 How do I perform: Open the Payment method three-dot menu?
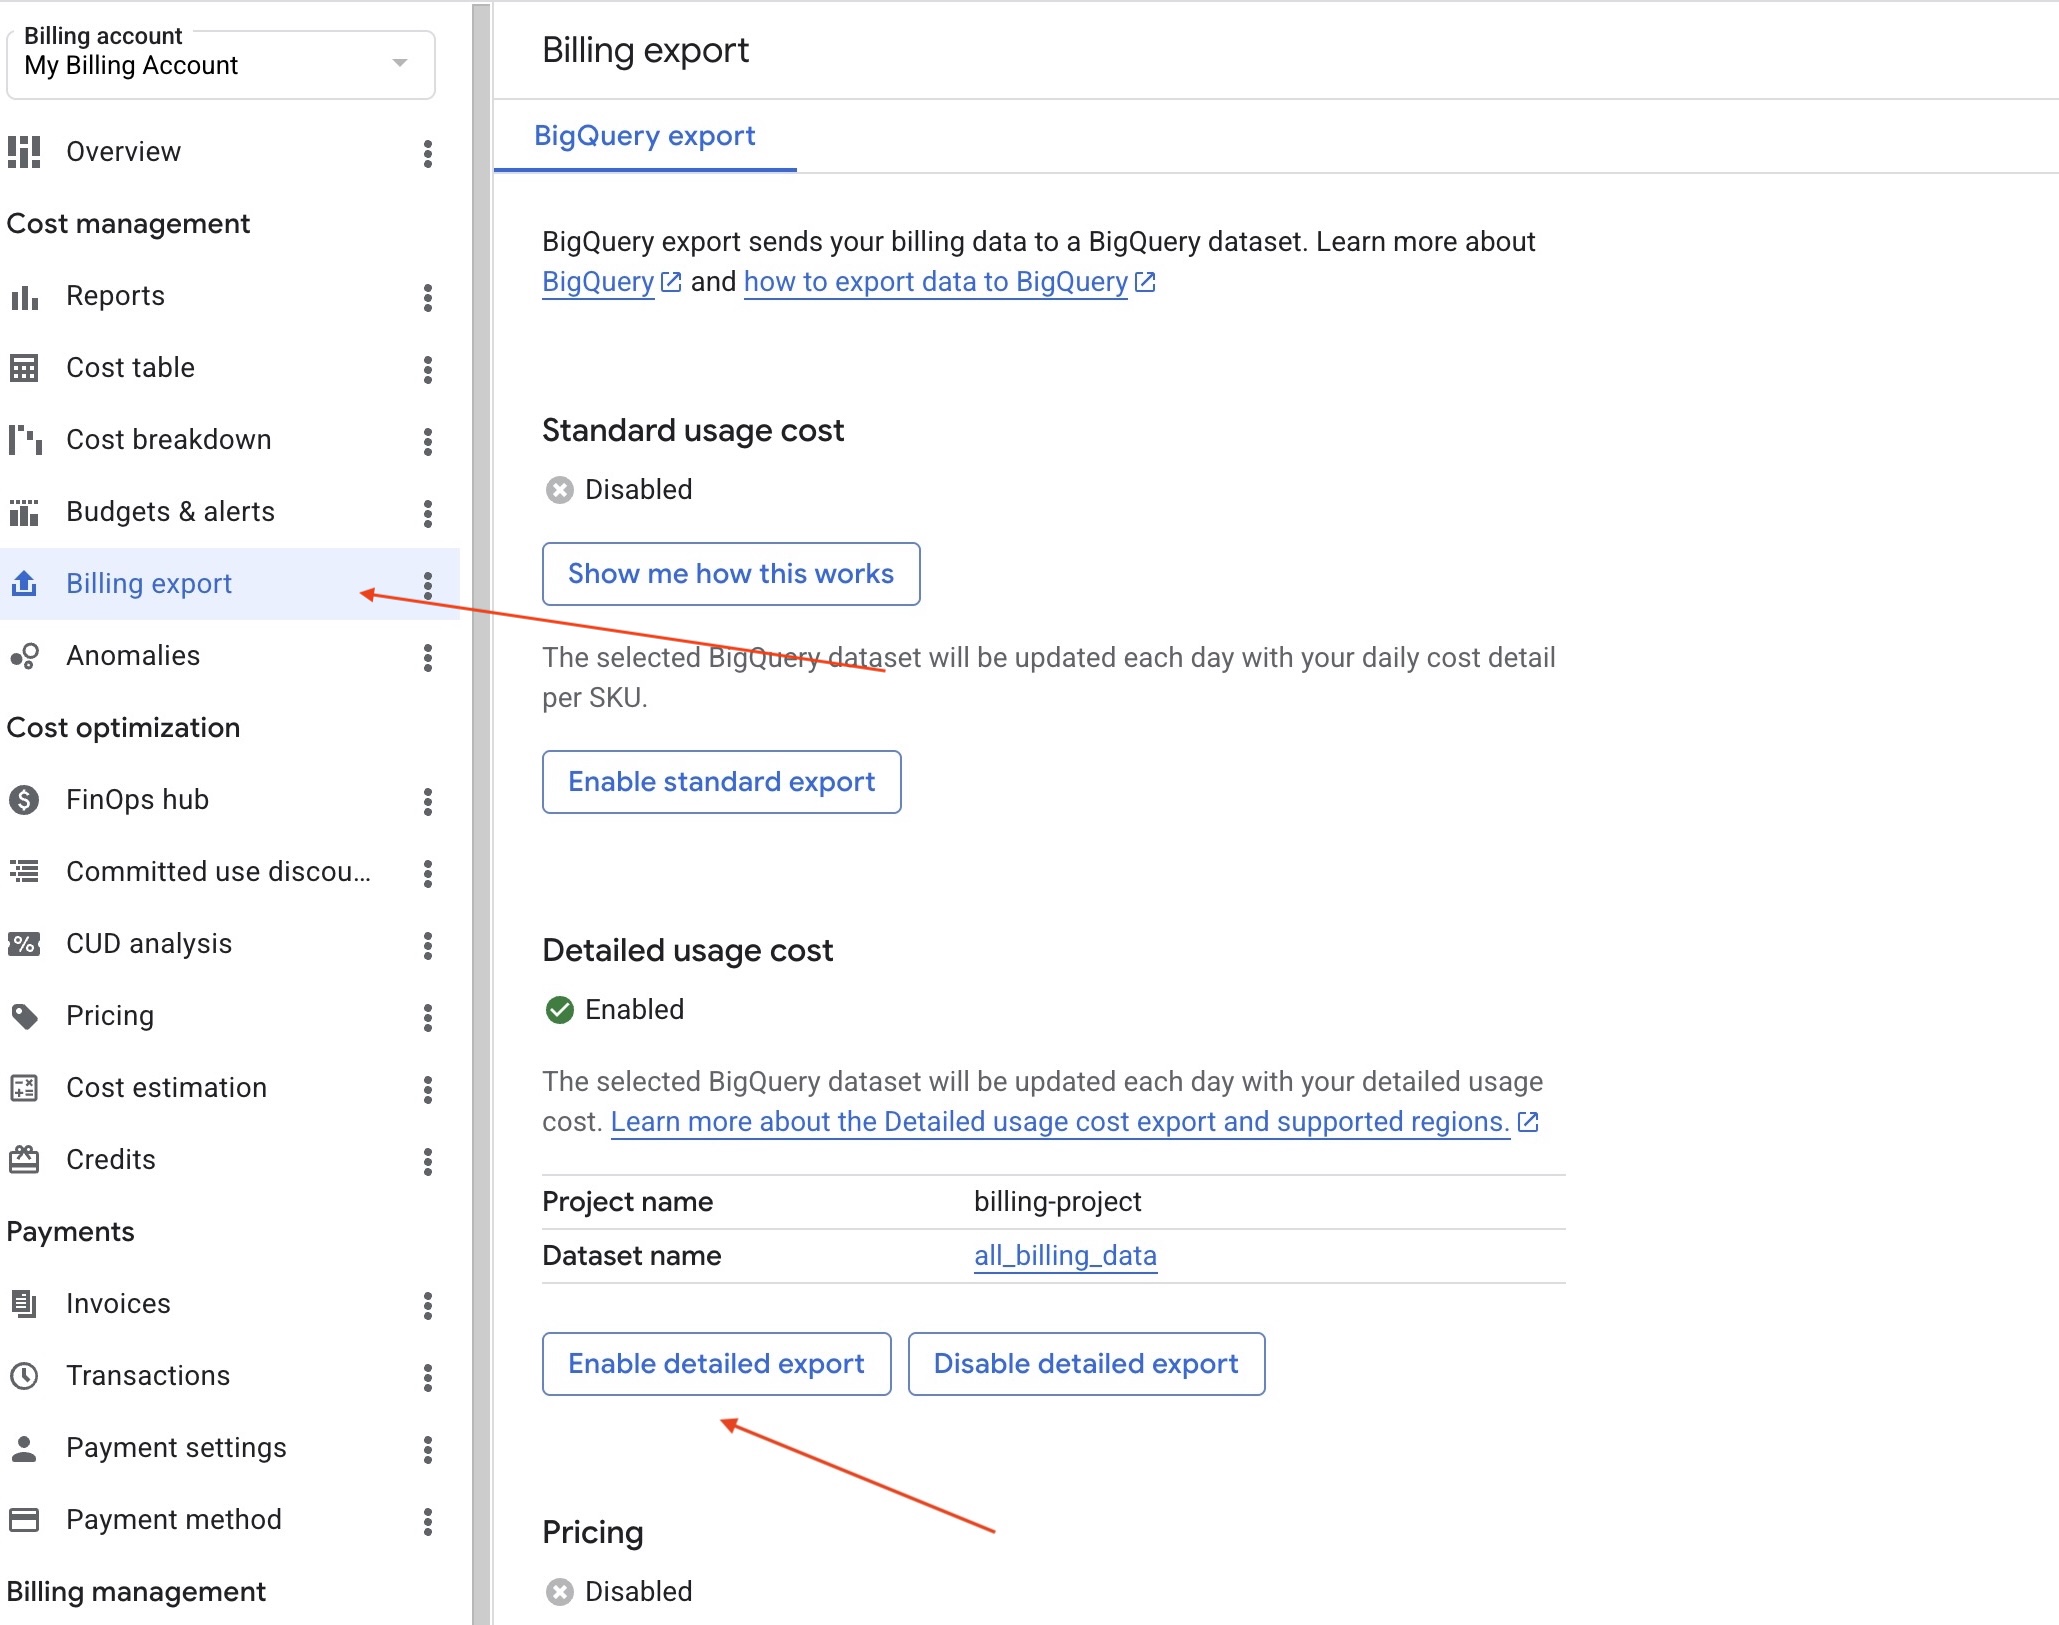[x=428, y=1521]
